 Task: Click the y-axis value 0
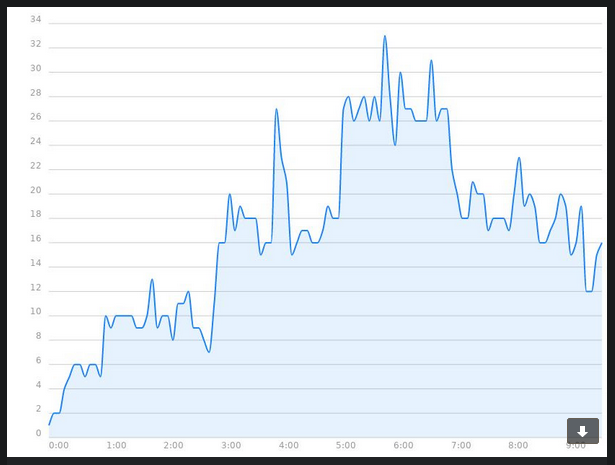click(38, 433)
